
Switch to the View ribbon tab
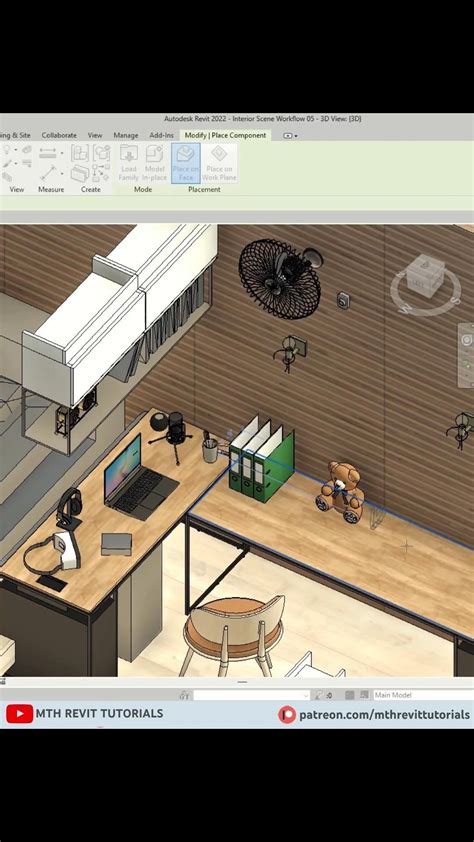coord(95,135)
